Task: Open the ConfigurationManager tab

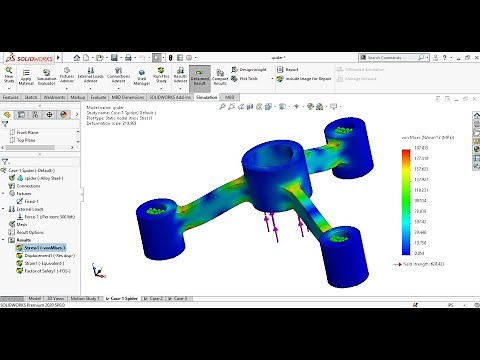Action: pos(35,115)
